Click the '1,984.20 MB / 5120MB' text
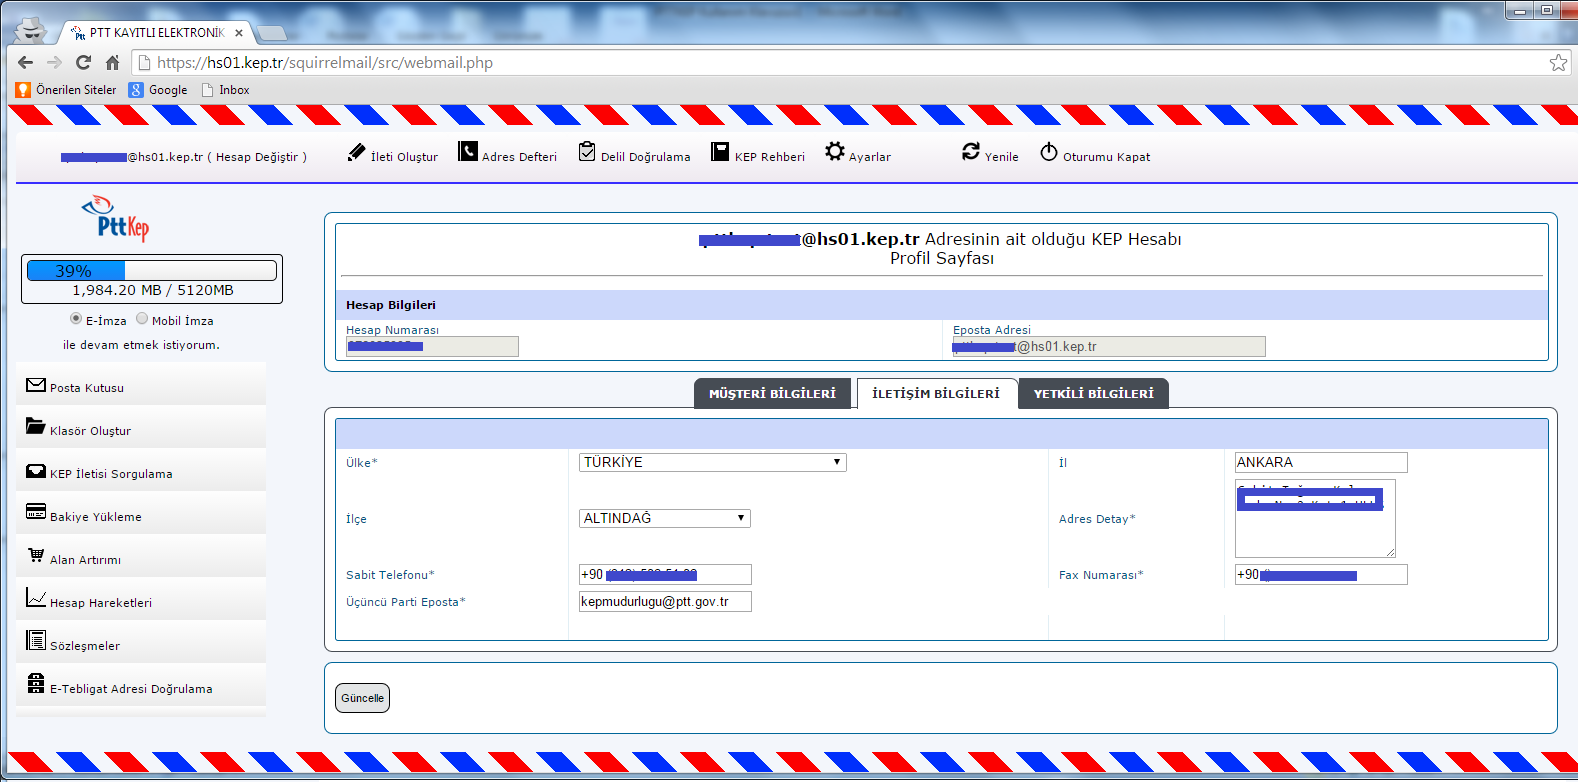 [x=153, y=290]
